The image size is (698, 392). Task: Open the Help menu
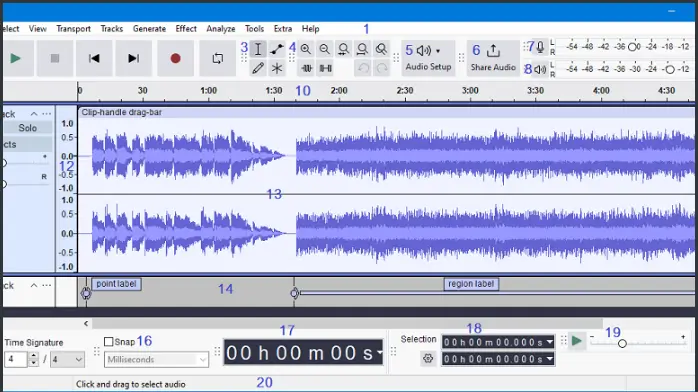pyautogui.click(x=310, y=29)
